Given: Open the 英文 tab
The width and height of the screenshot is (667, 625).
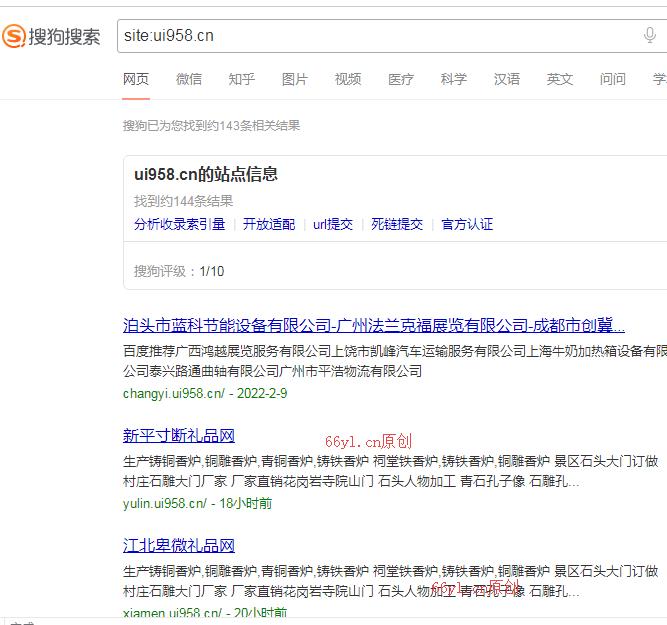Looking at the screenshot, I should pos(560,79).
